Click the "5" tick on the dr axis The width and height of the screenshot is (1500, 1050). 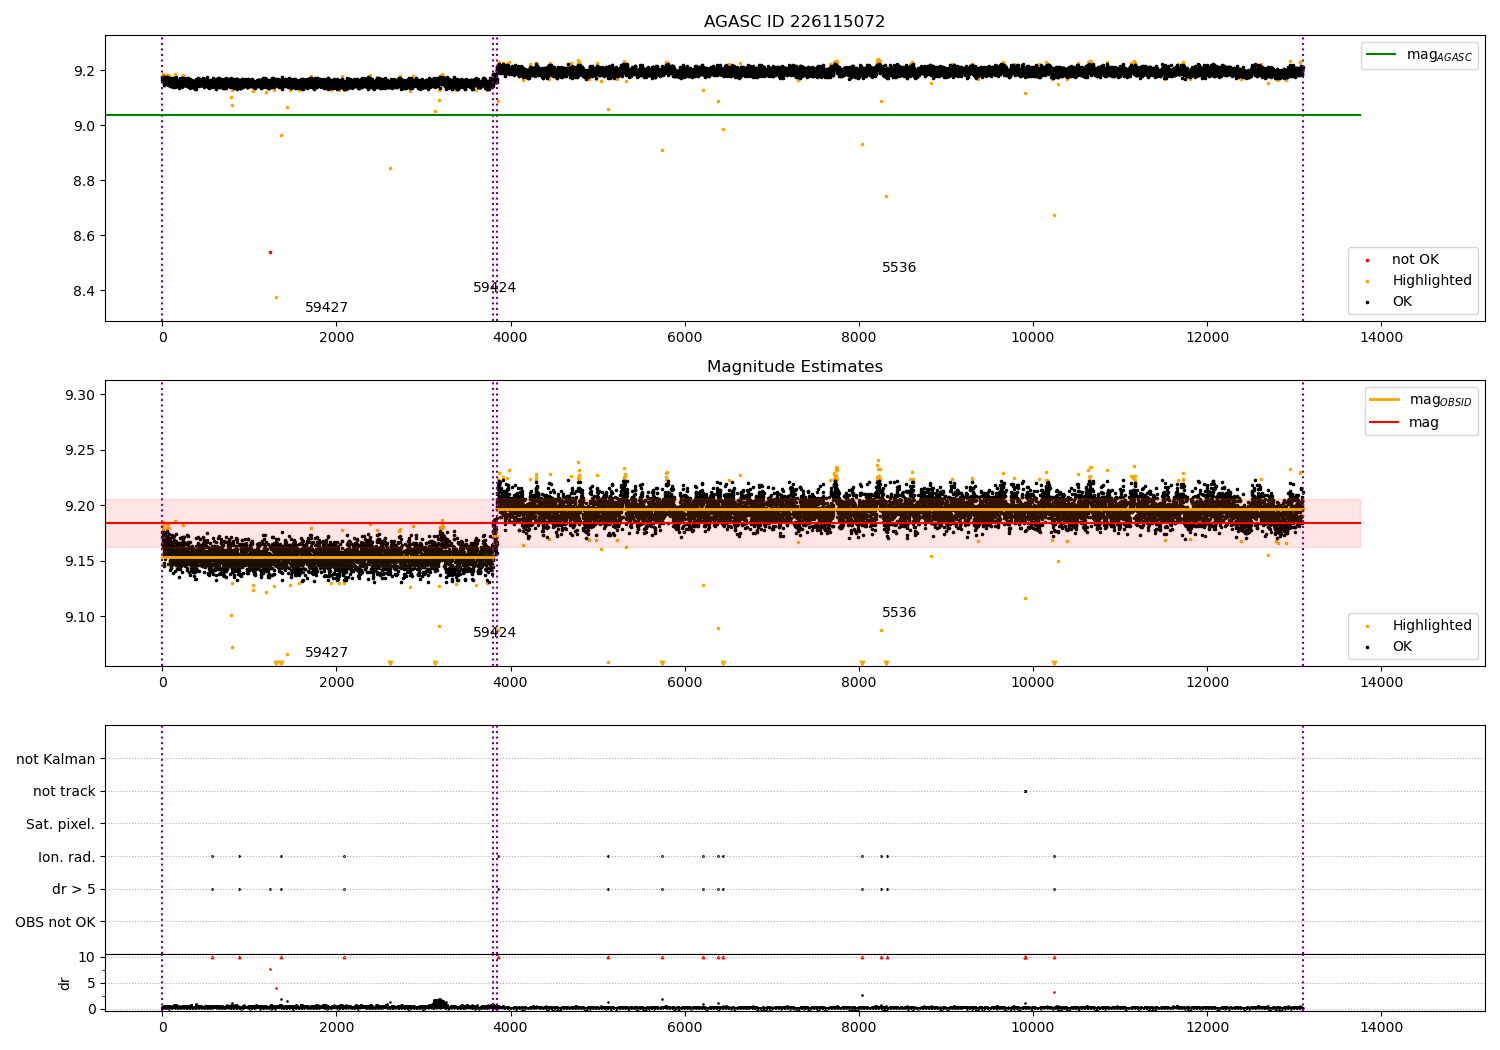pyautogui.click(x=91, y=984)
